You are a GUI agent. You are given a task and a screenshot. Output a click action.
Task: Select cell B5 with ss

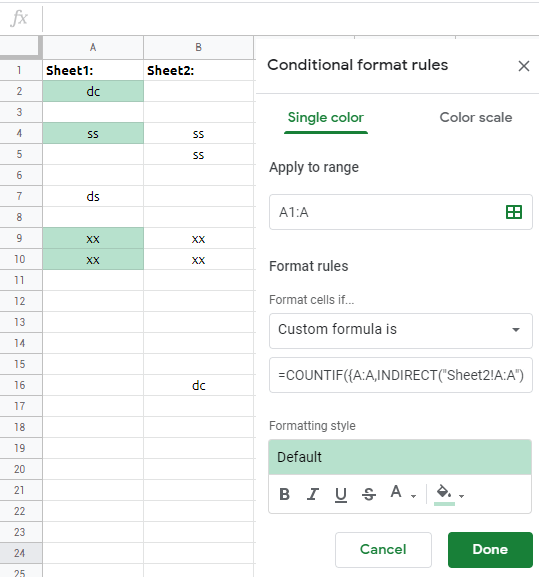coord(198,154)
